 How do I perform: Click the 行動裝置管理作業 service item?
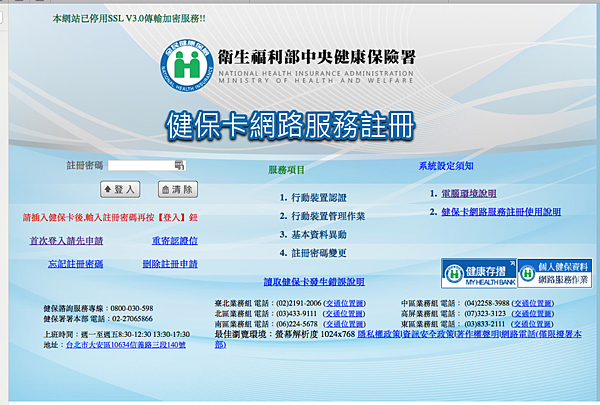click(x=328, y=216)
